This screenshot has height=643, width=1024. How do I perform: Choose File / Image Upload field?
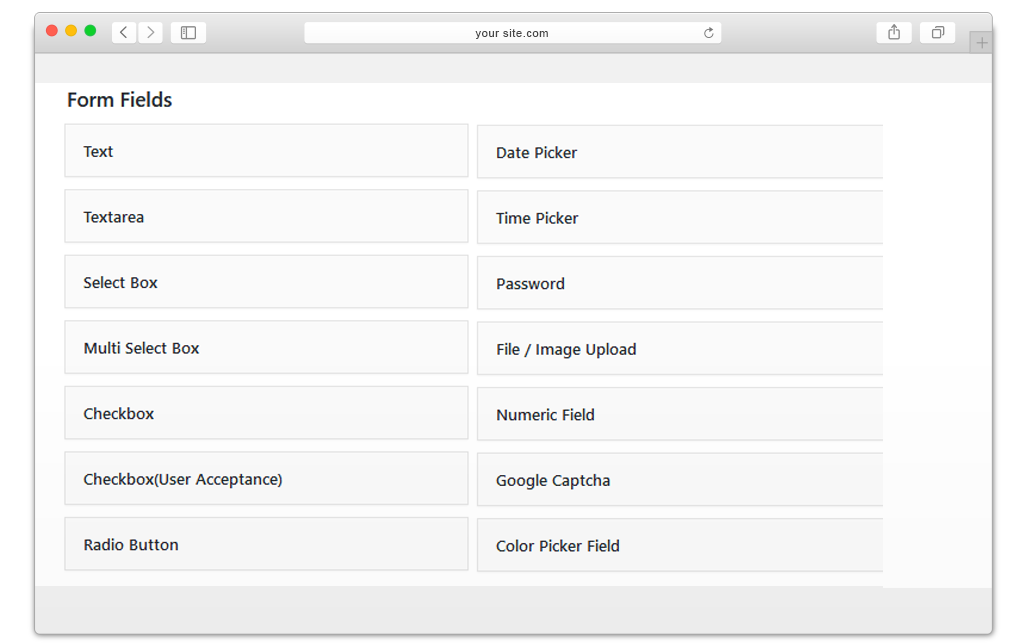tap(680, 349)
